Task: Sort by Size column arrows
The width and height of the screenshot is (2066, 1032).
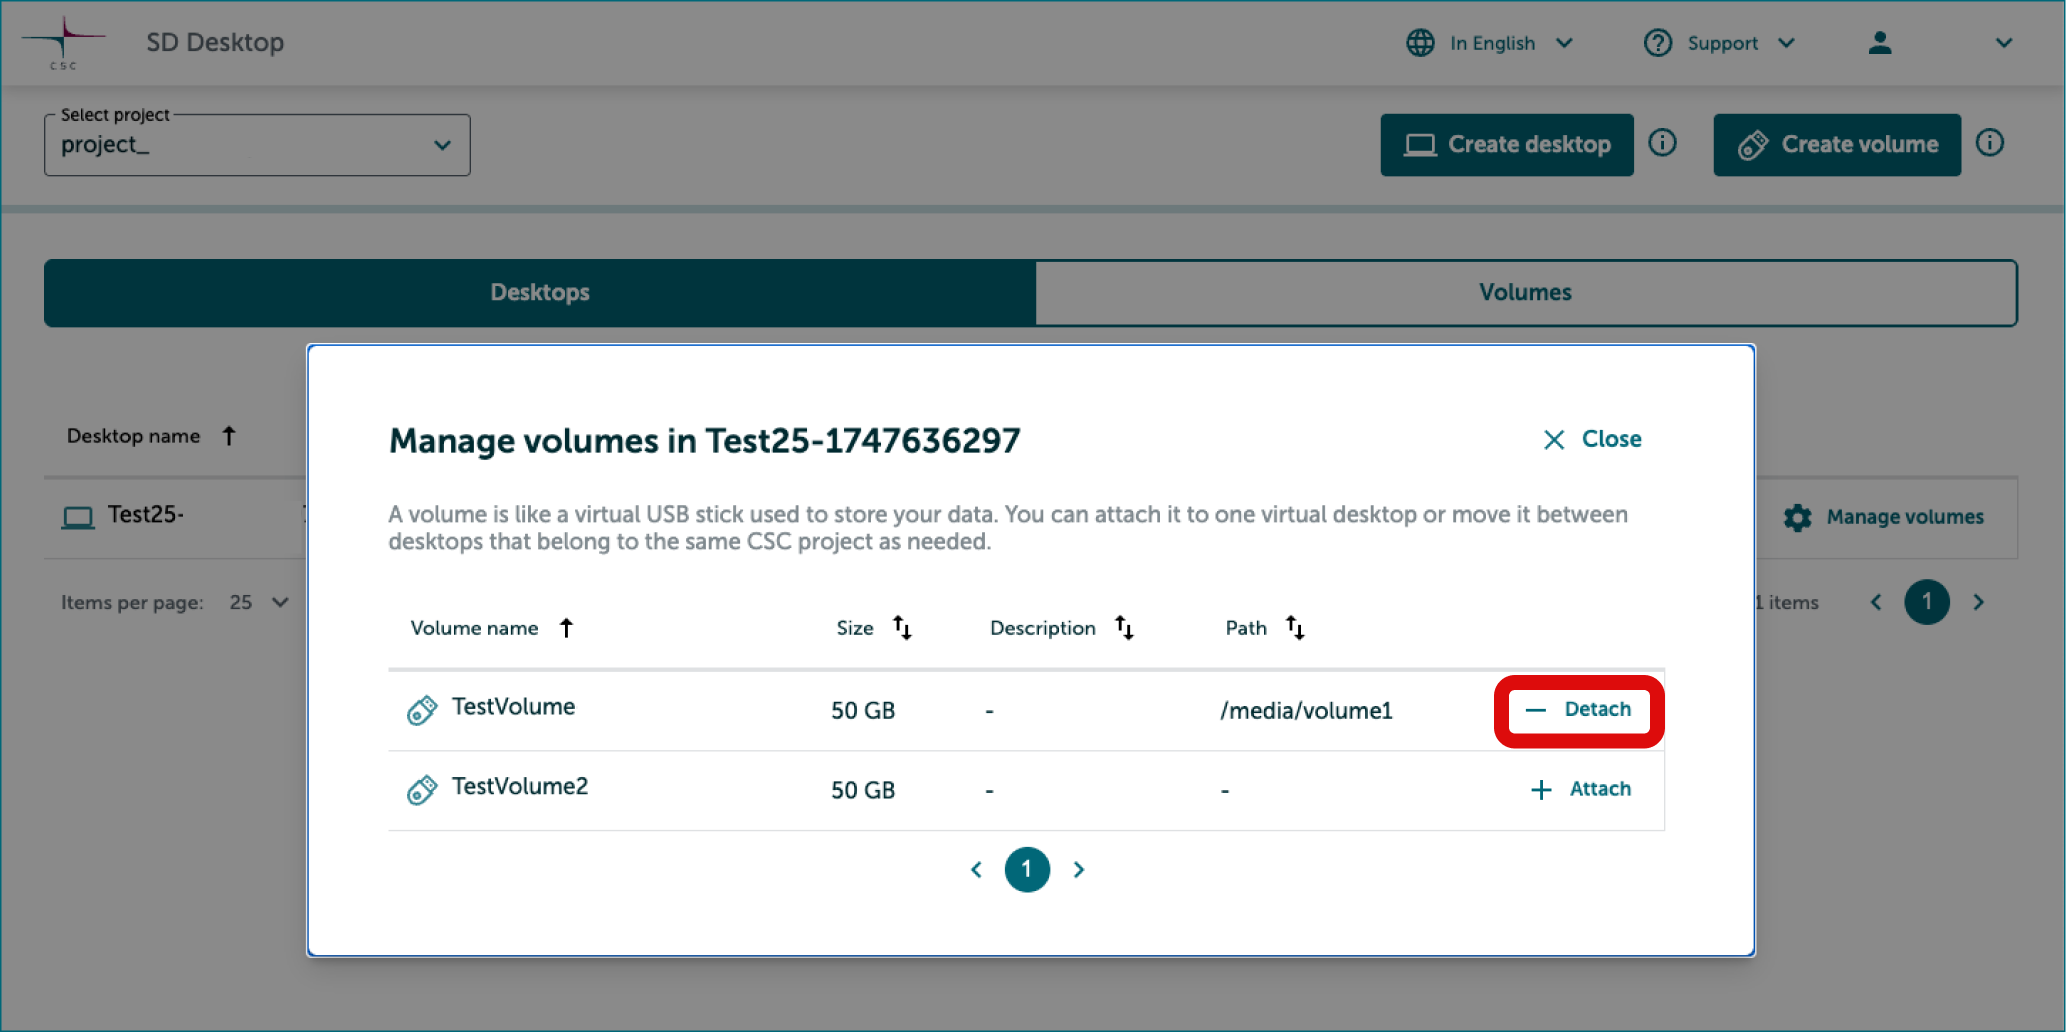Action: 902,628
